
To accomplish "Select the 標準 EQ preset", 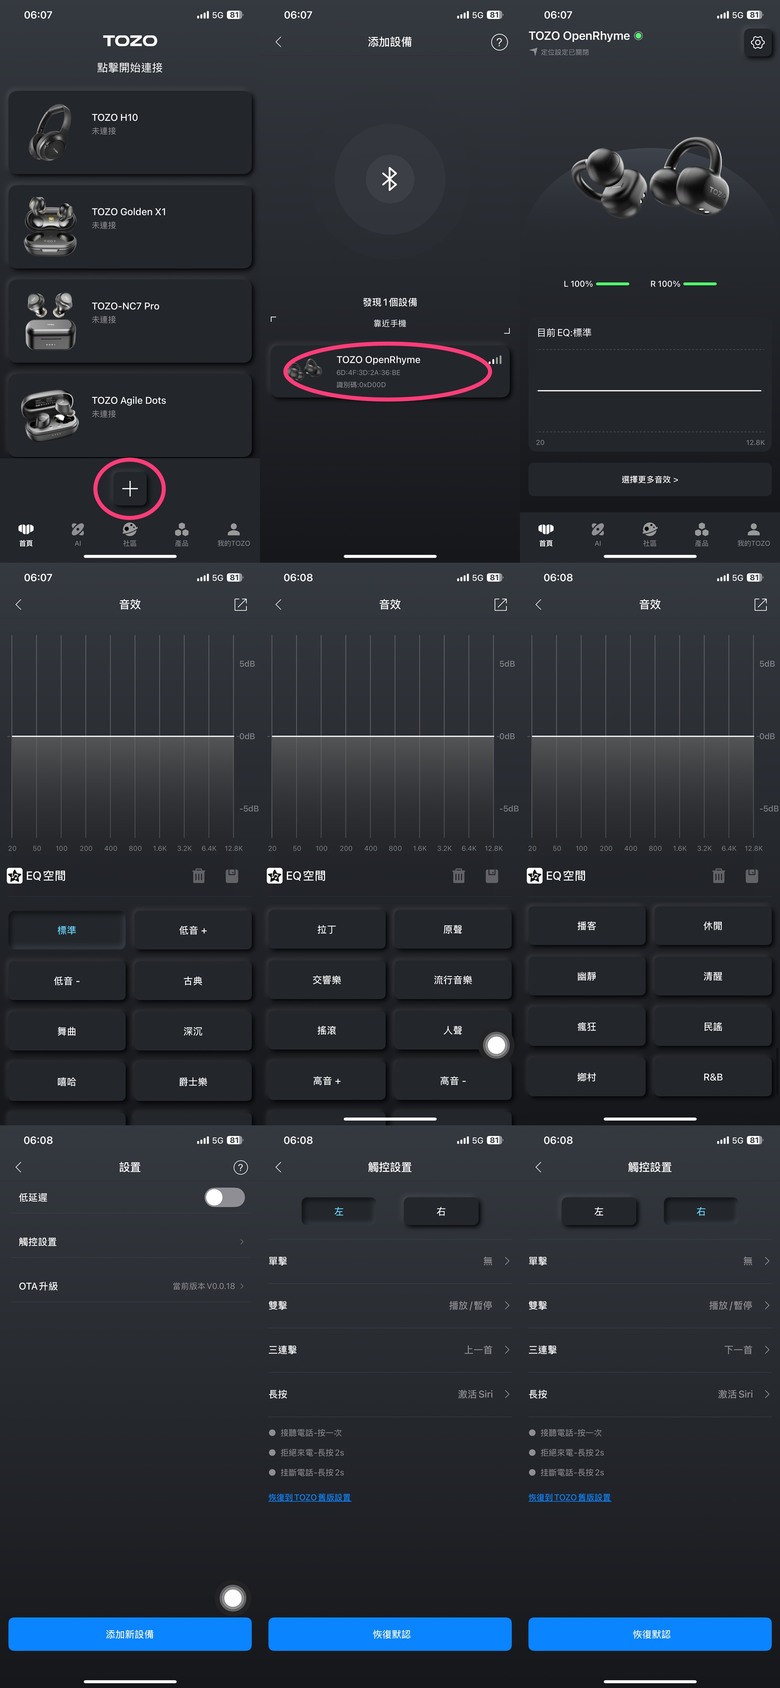I will [67, 930].
